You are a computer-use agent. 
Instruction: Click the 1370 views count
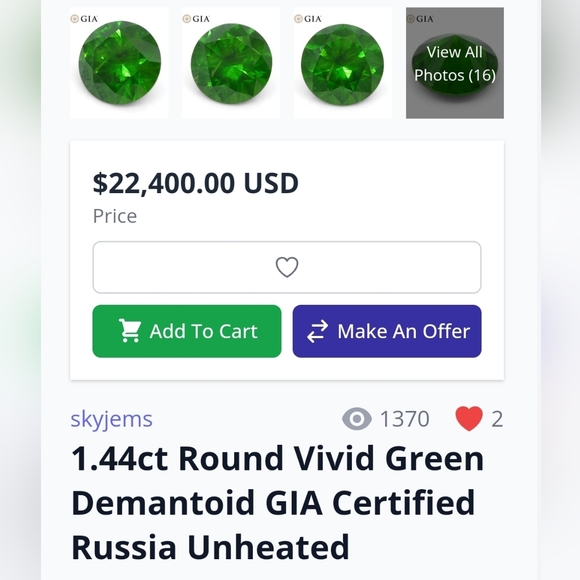click(405, 419)
